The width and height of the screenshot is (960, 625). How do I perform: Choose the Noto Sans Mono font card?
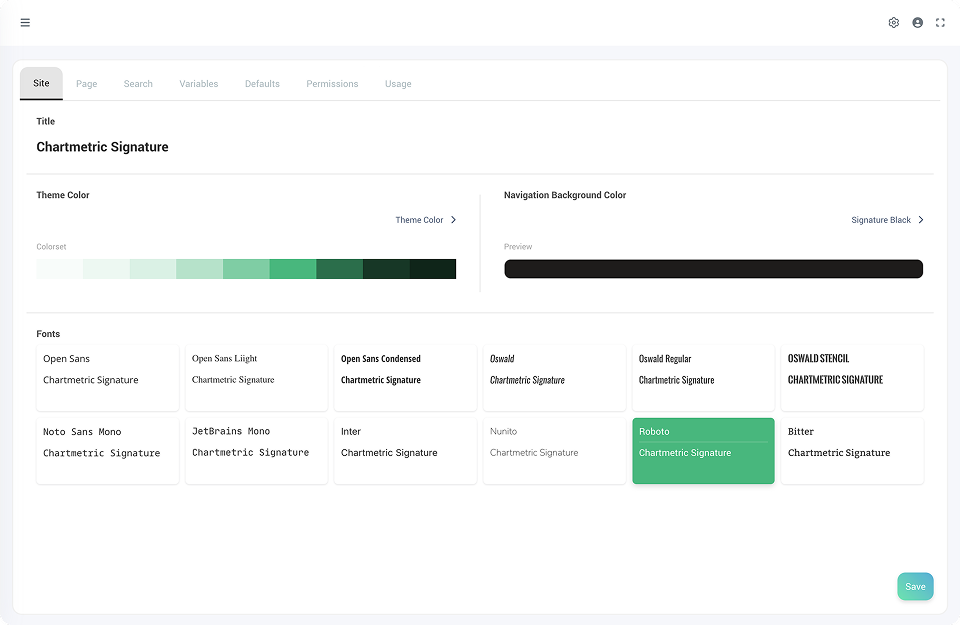(x=107, y=451)
